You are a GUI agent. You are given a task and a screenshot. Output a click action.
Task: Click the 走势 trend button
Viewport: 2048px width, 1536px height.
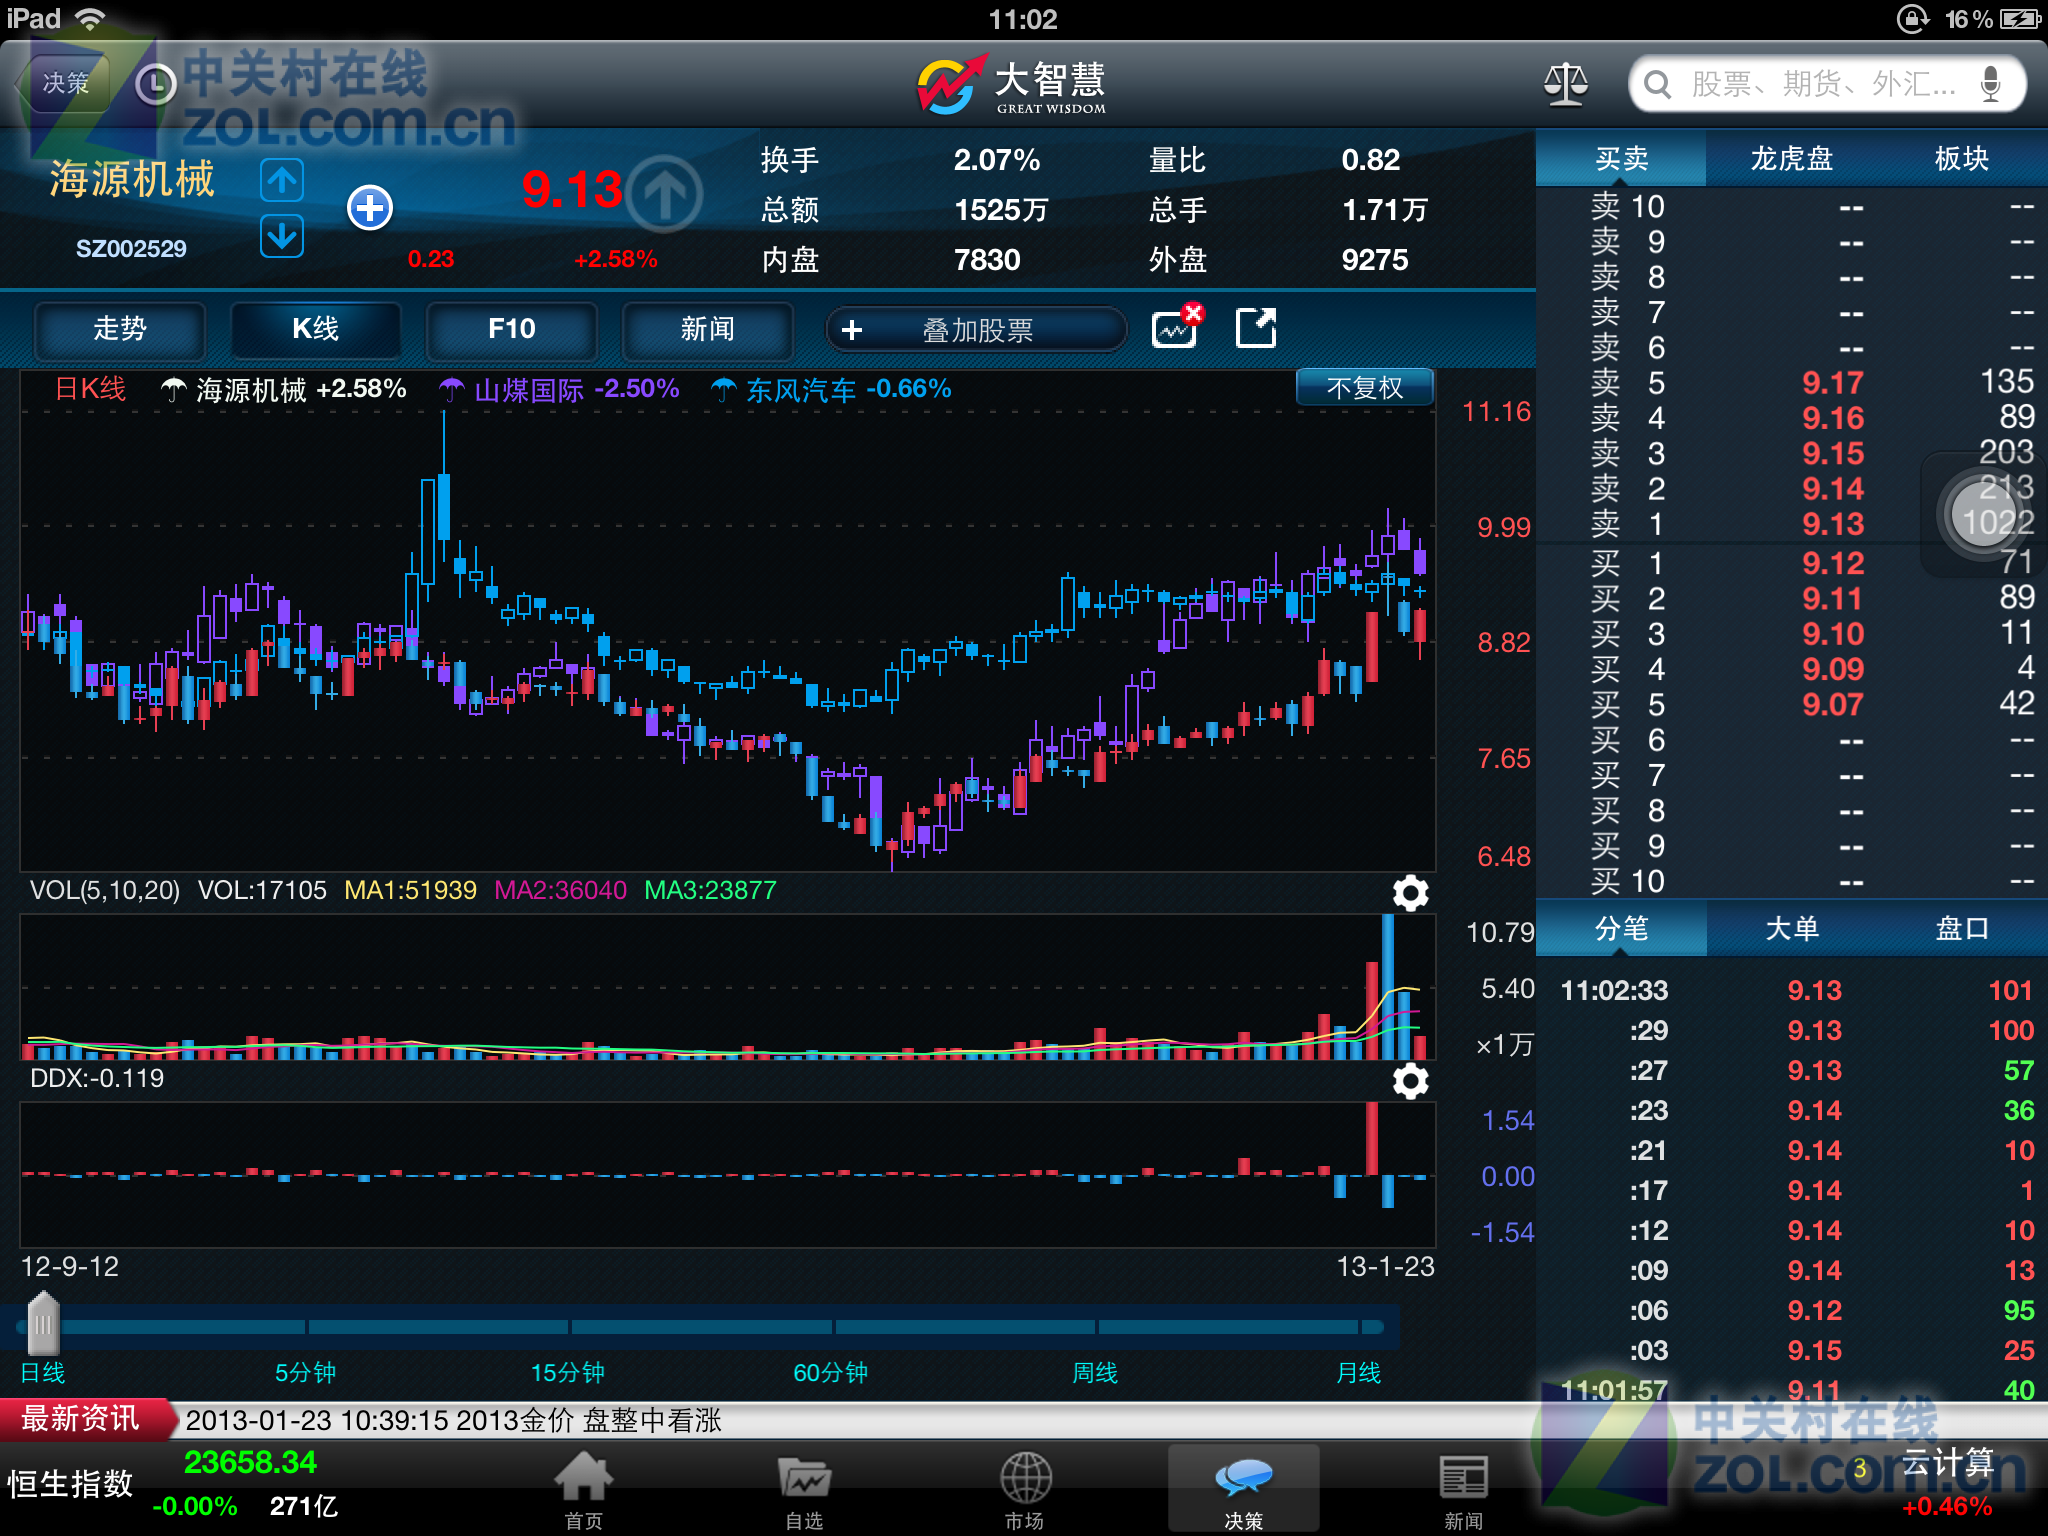tap(120, 329)
